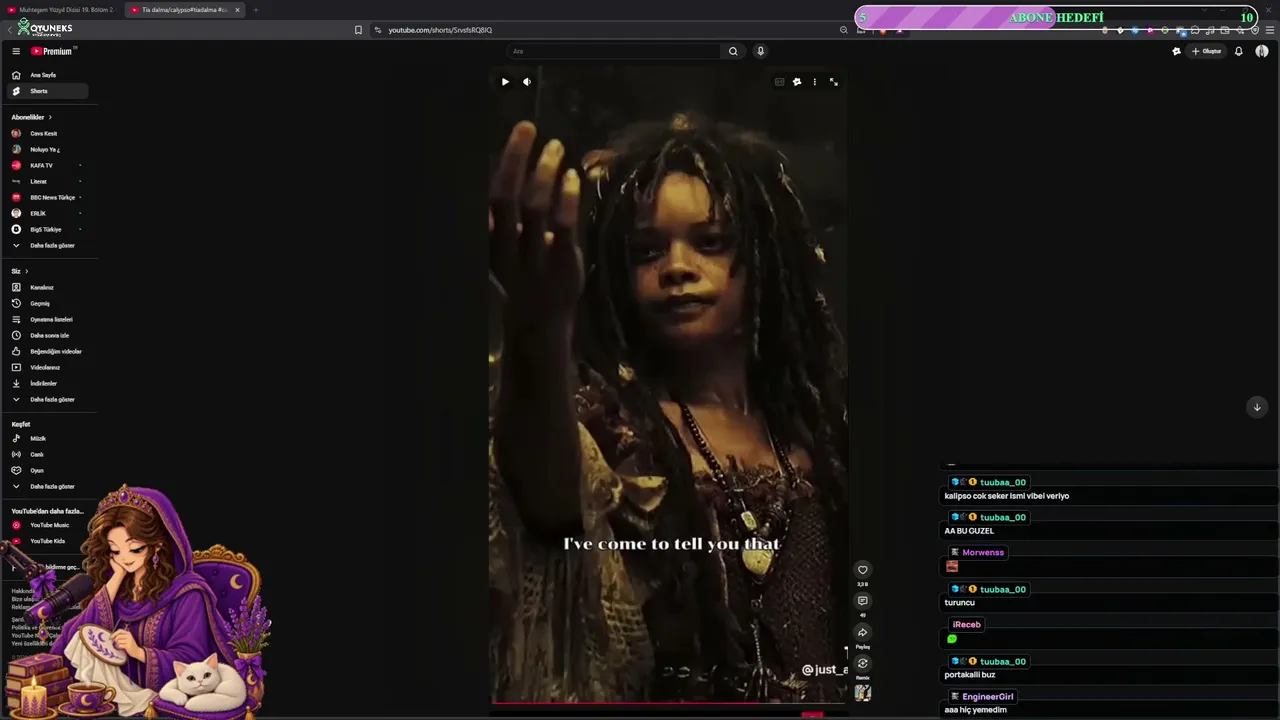
Task: Click iReceb username in chat
Action: click(x=967, y=625)
